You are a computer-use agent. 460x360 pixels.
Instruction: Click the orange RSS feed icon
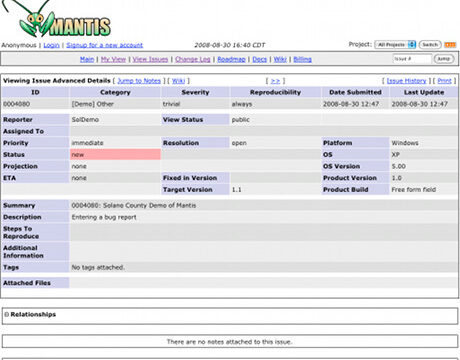pos(450,44)
